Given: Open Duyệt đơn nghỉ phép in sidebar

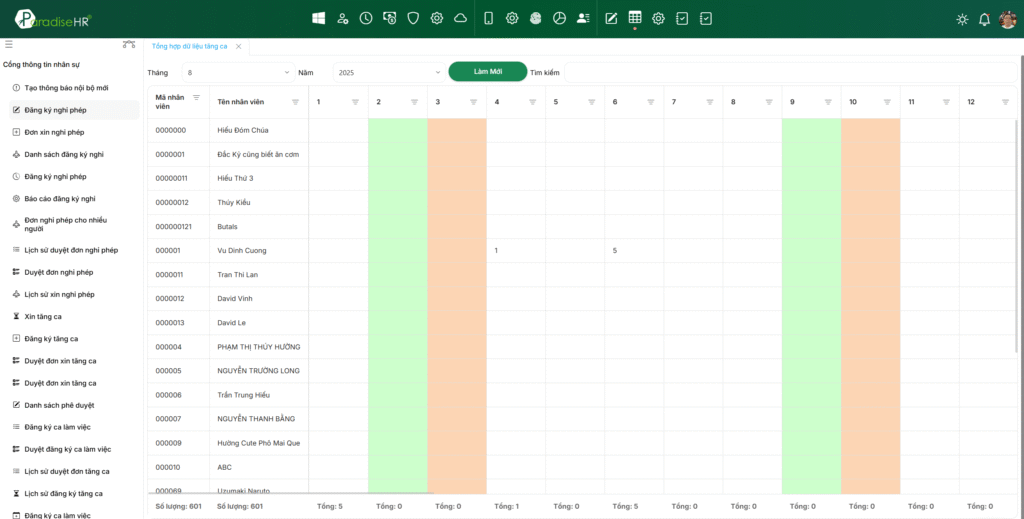Looking at the screenshot, I should point(59,272).
